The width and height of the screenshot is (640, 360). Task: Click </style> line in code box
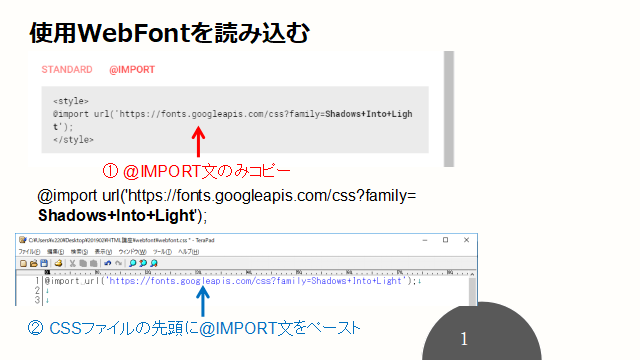(x=73, y=140)
